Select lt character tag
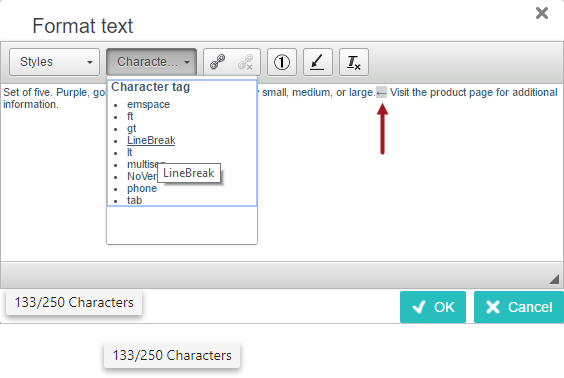 129,152
